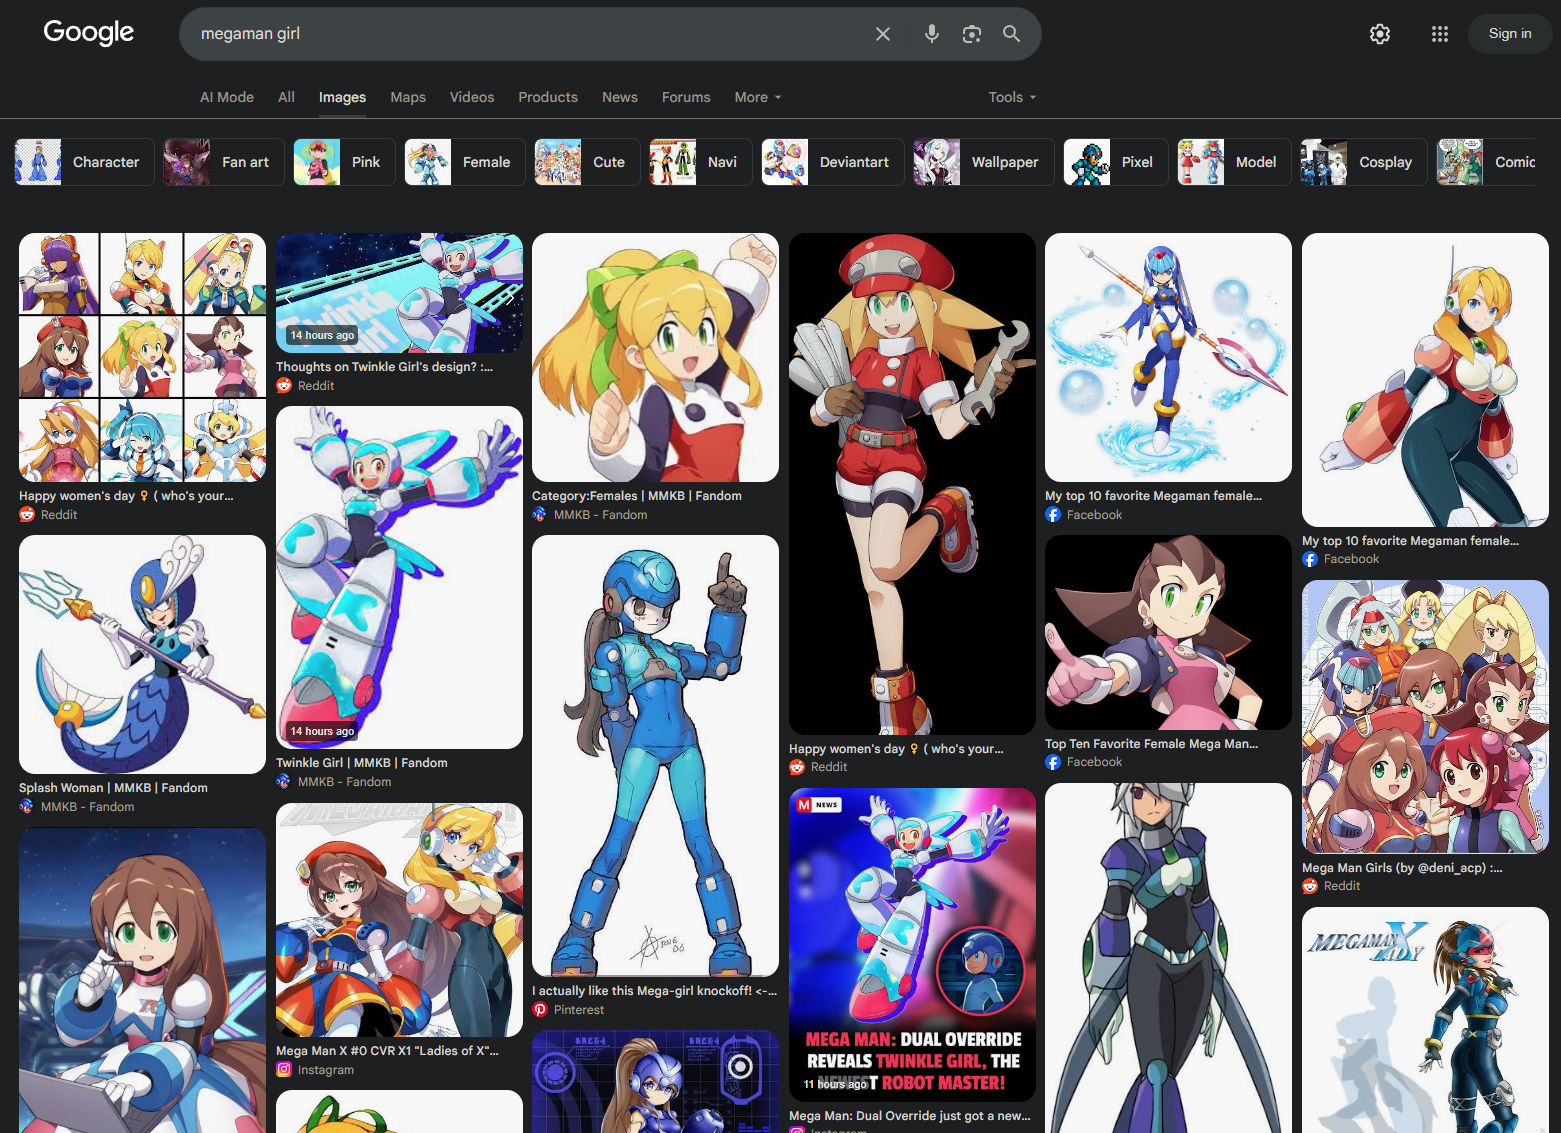
Task: Open 'I actually like this Mega-girl knockoff!' link
Action: pos(655,991)
